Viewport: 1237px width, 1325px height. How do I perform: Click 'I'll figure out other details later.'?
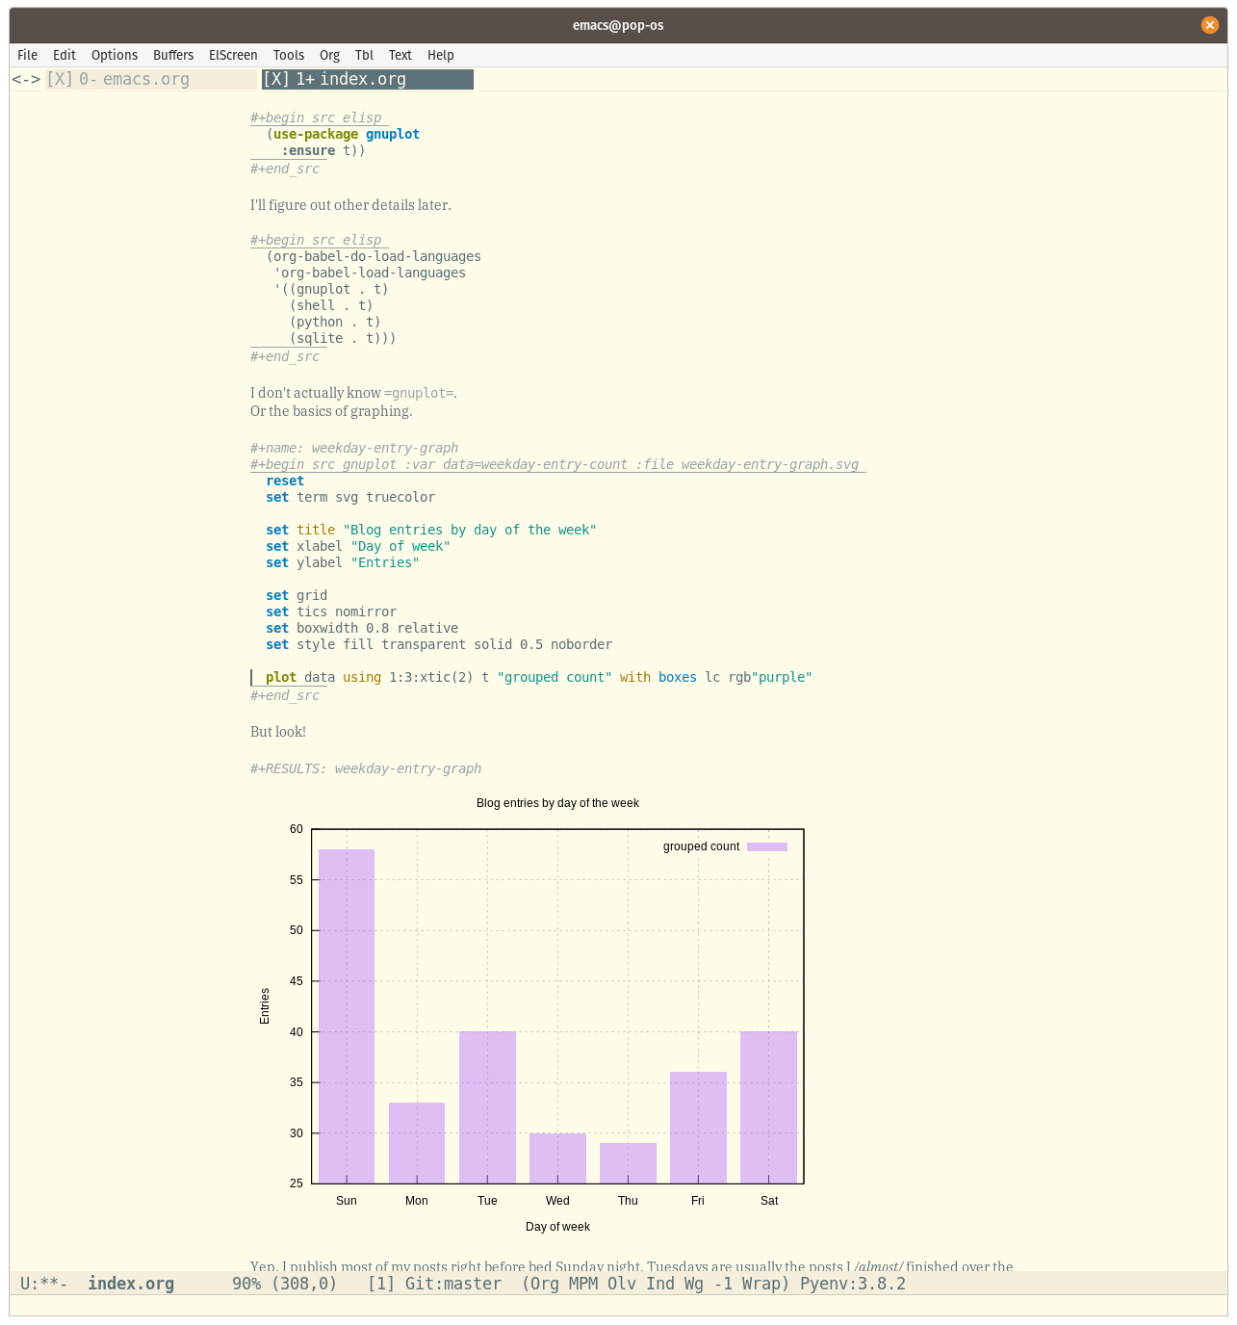tap(350, 205)
